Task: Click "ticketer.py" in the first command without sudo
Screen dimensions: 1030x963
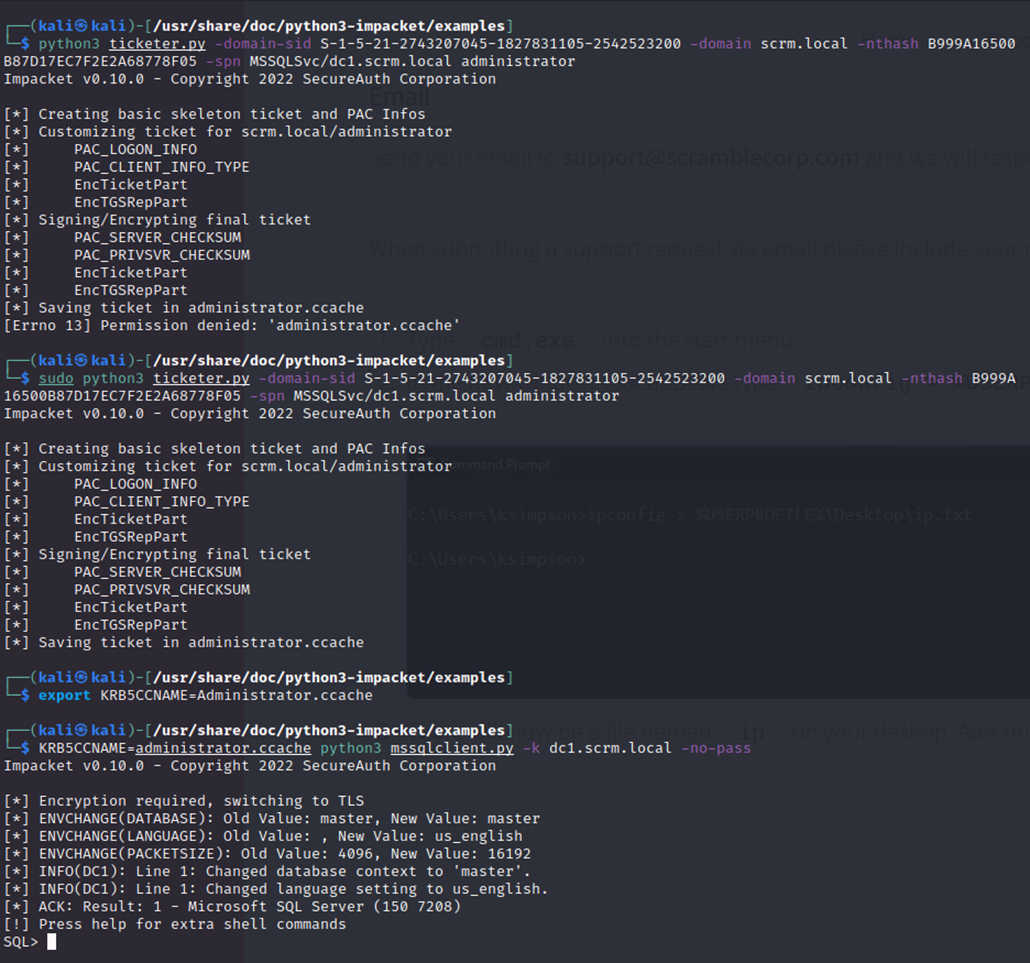Action: pos(157,44)
